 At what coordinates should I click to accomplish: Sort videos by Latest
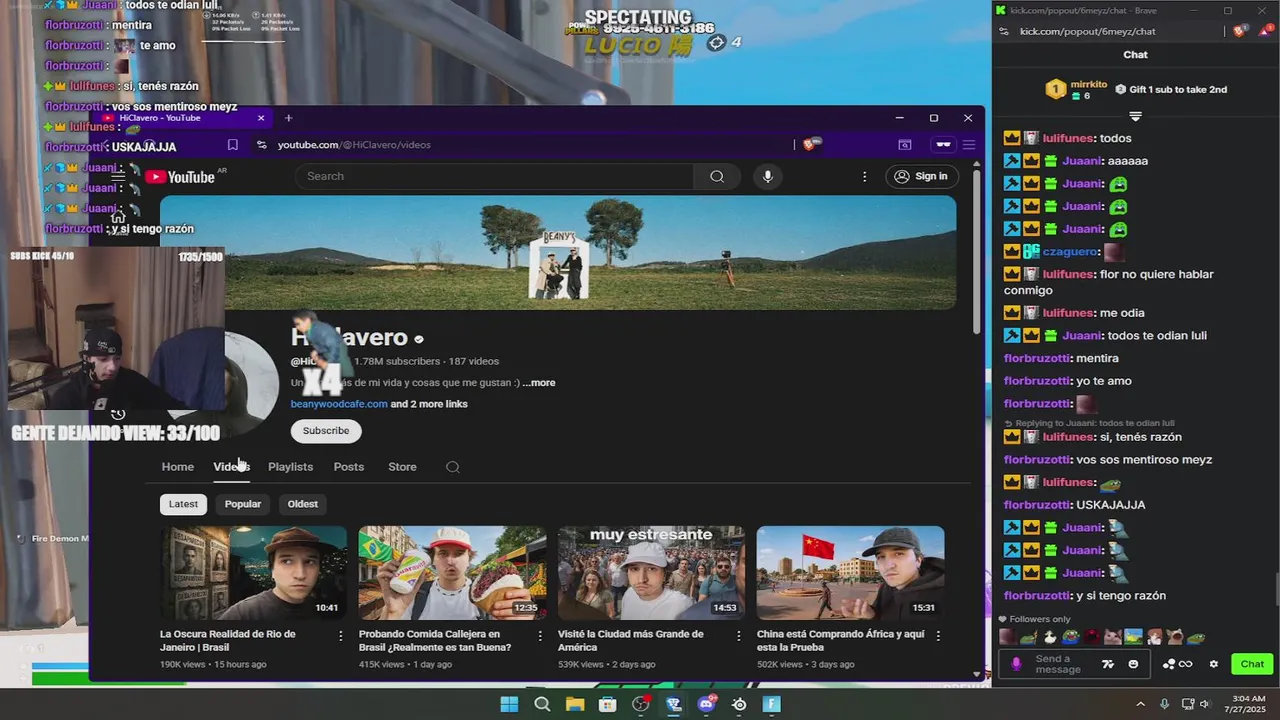(183, 504)
